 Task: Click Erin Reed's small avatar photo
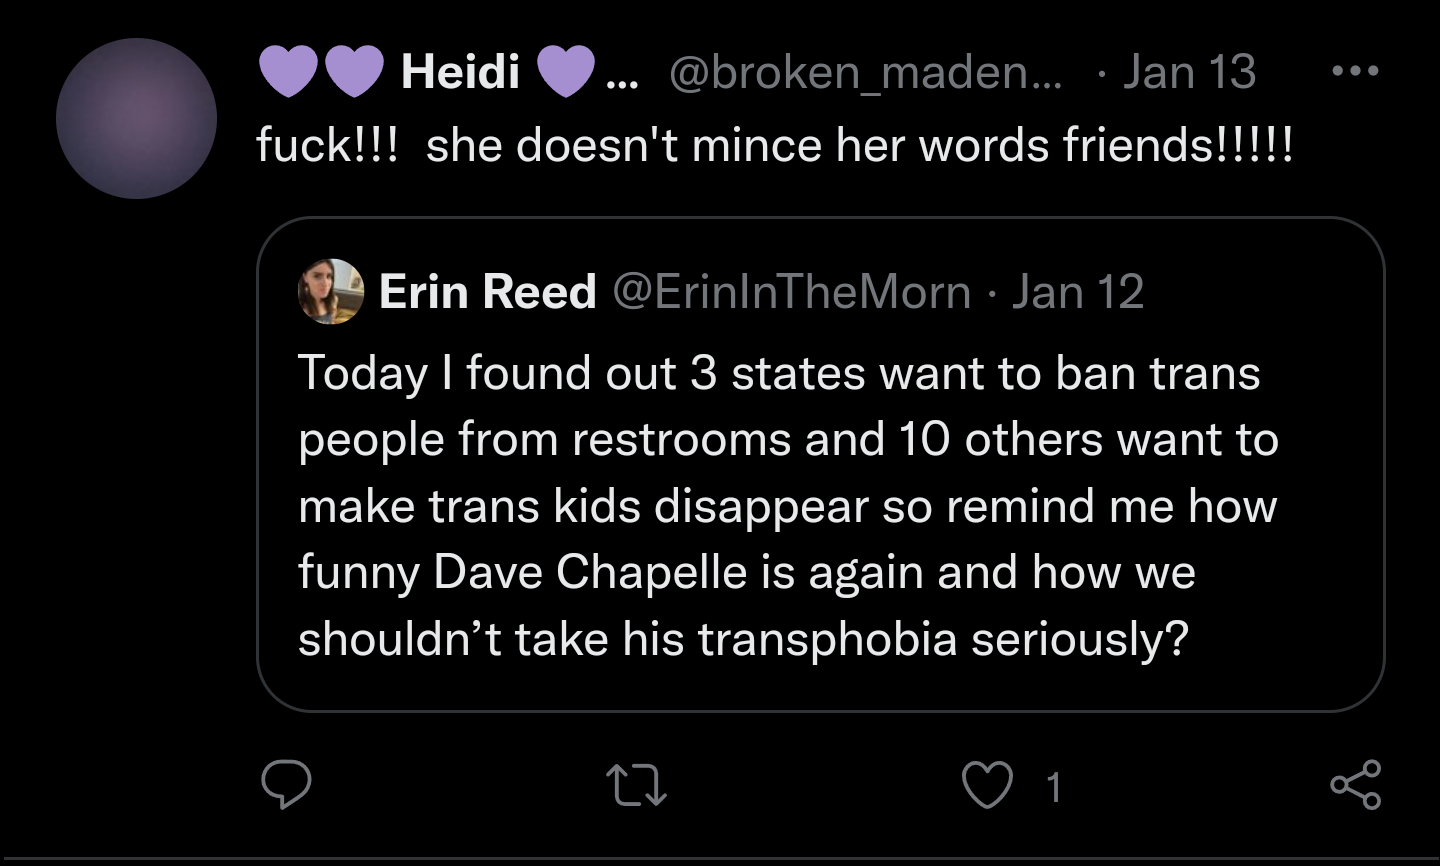331,292
